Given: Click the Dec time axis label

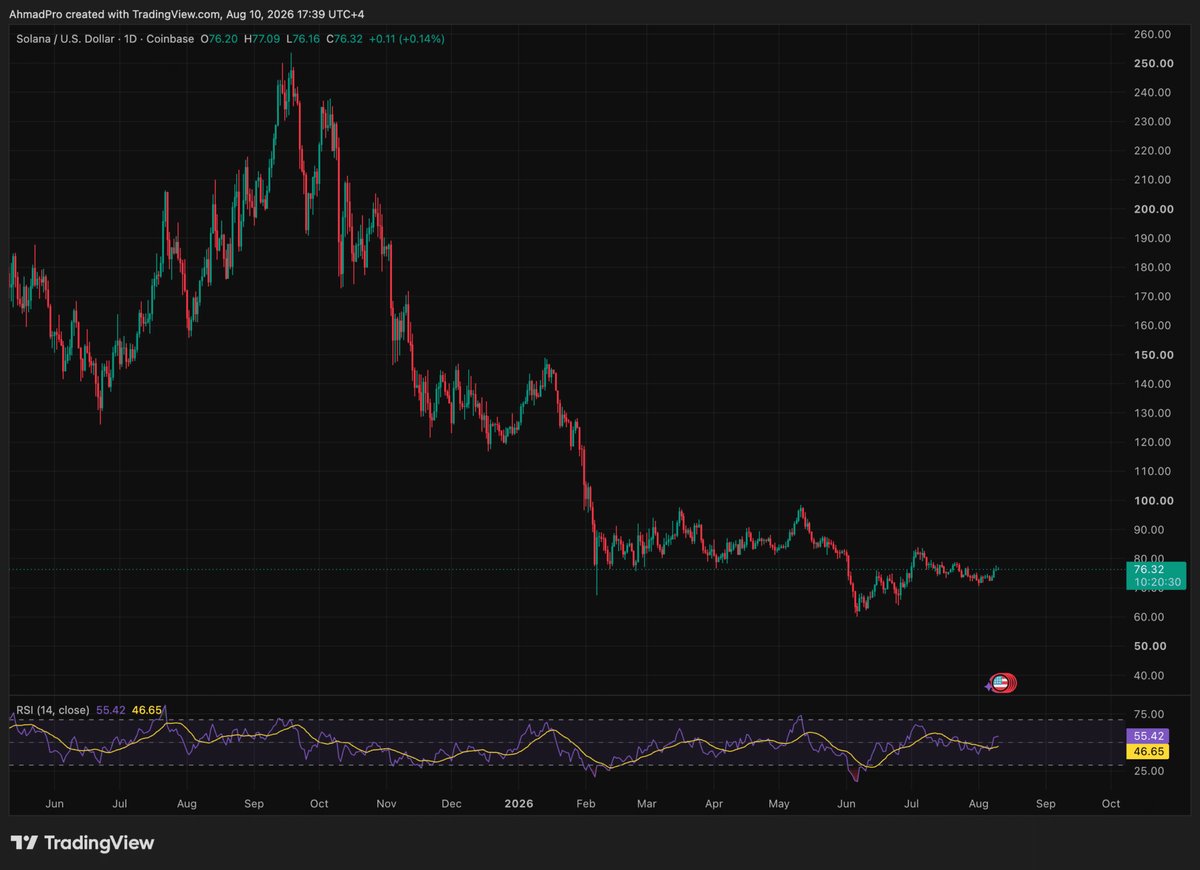Looking at the screenshot, I should coord(451,803).
